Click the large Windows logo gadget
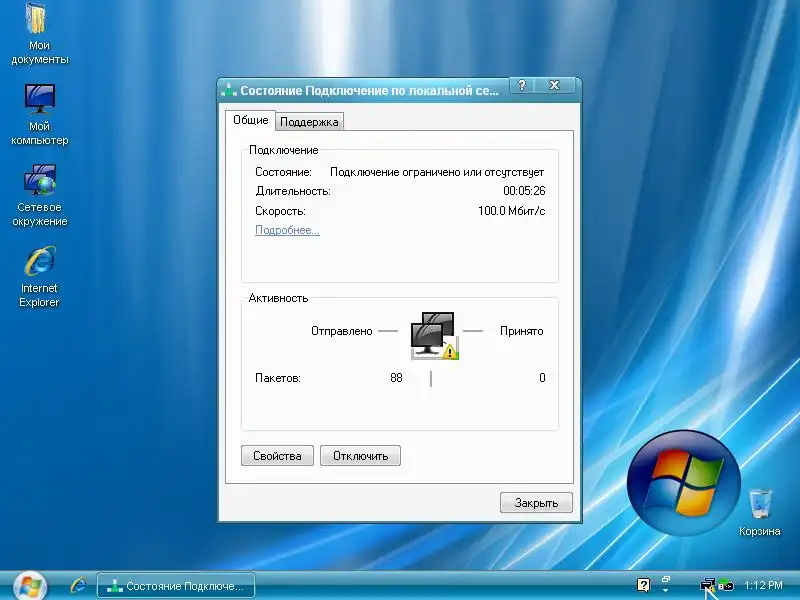Image resolution: width=800 pixels, height=600 pixels. [x=683, y=483]
